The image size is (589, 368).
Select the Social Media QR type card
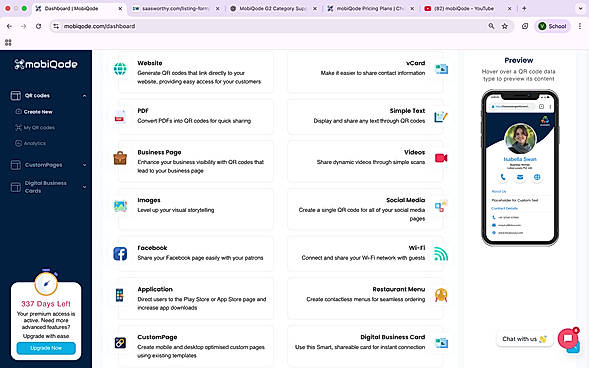pos(367,209)
